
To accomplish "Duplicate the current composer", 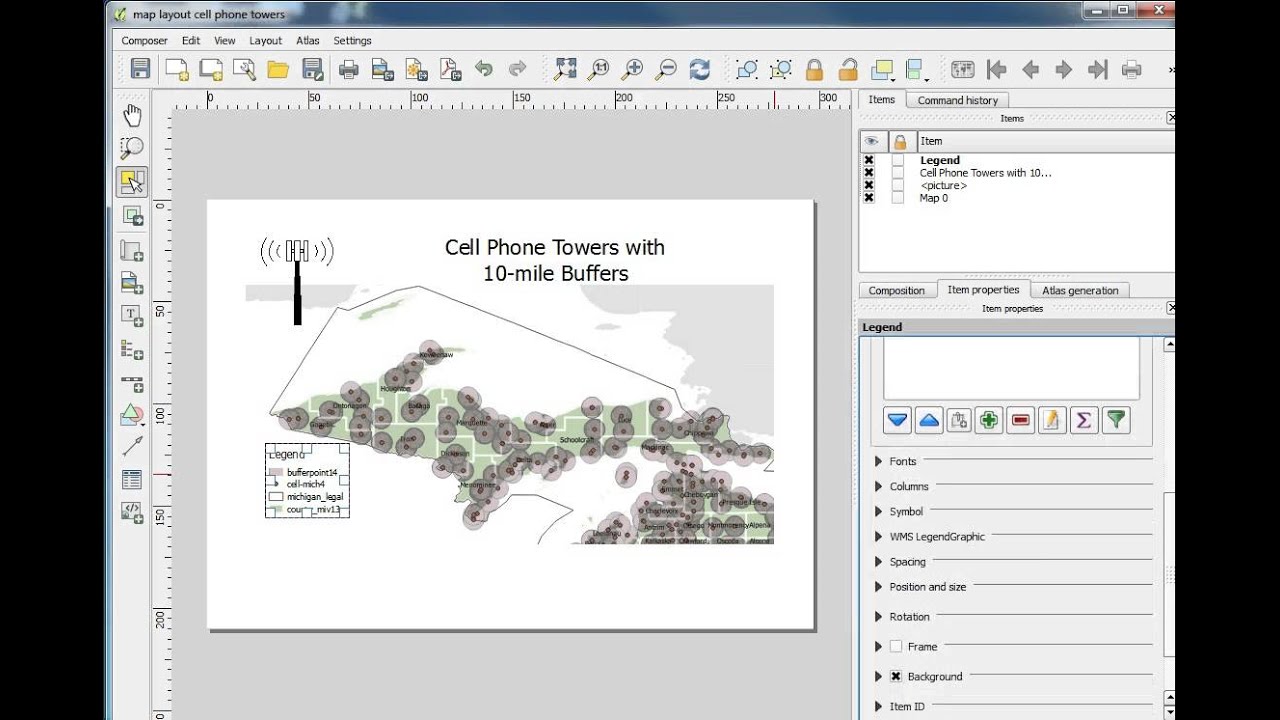I will coord(211,69).
